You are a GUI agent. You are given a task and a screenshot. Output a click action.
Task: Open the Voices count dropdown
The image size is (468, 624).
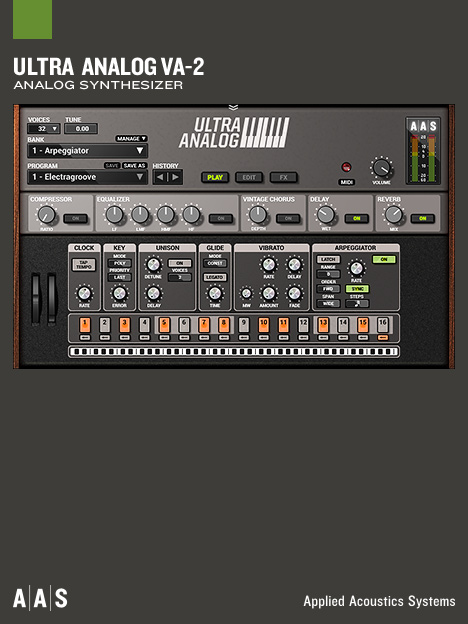tap(44, 129)
